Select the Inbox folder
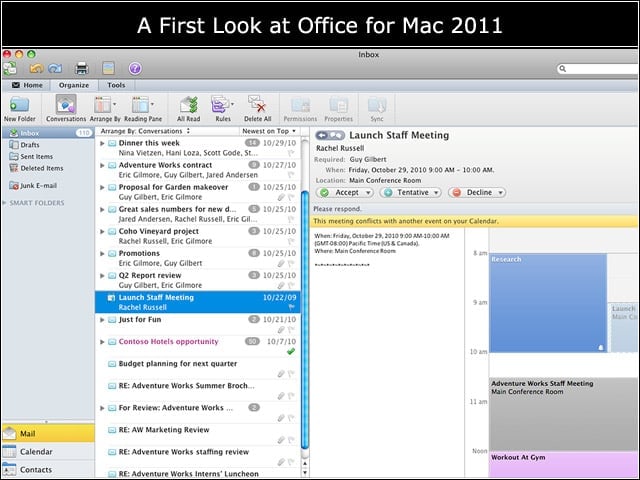 [48, 133]
